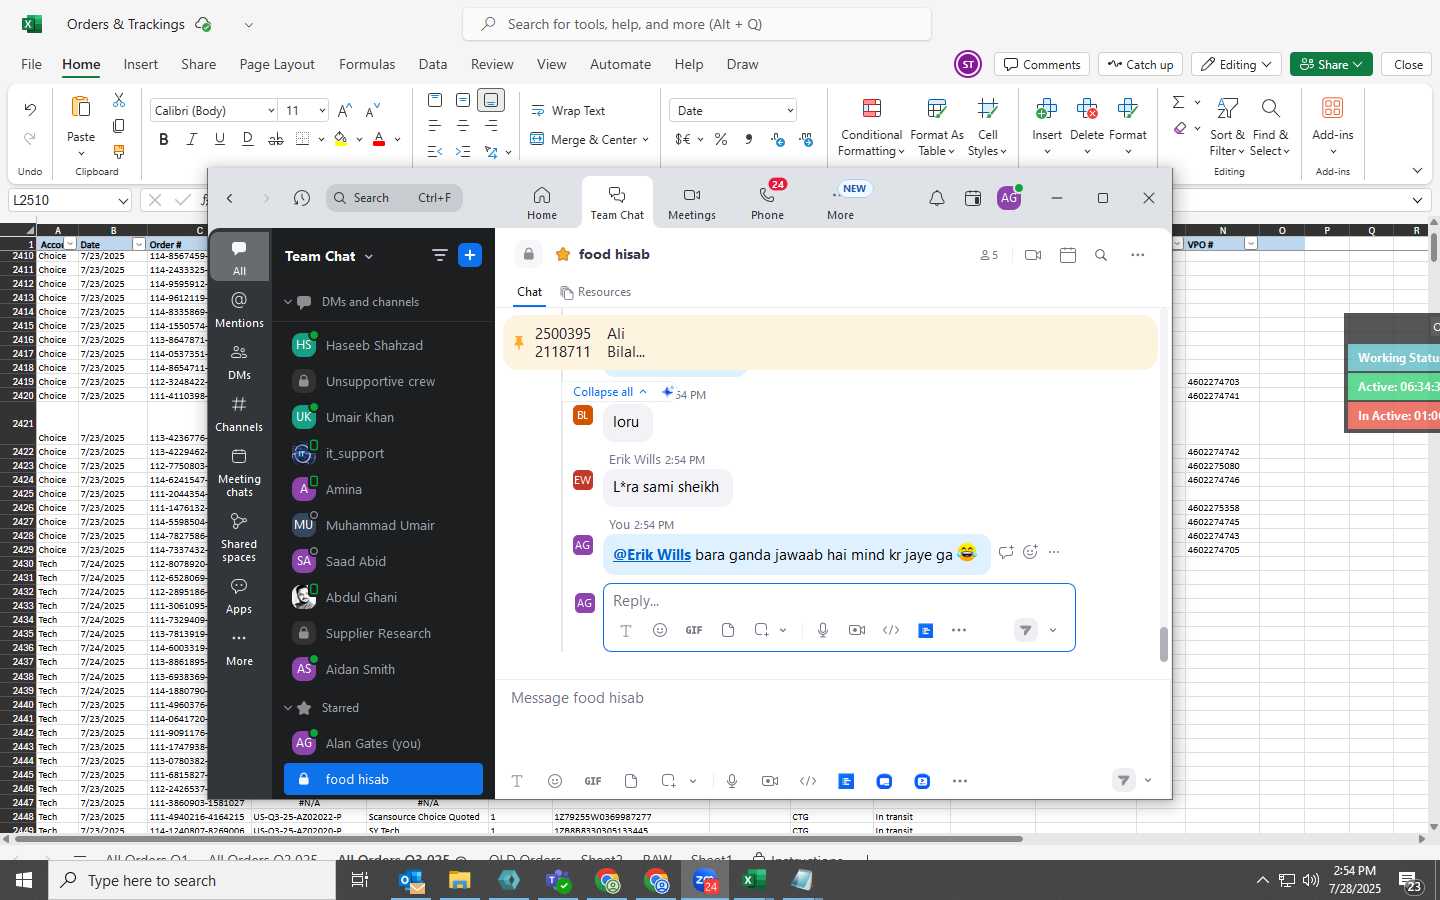Open Shared spaces in Zoom sidebar
The height and width of the screenshot is (900, 1440).
[x=239, y=536]
